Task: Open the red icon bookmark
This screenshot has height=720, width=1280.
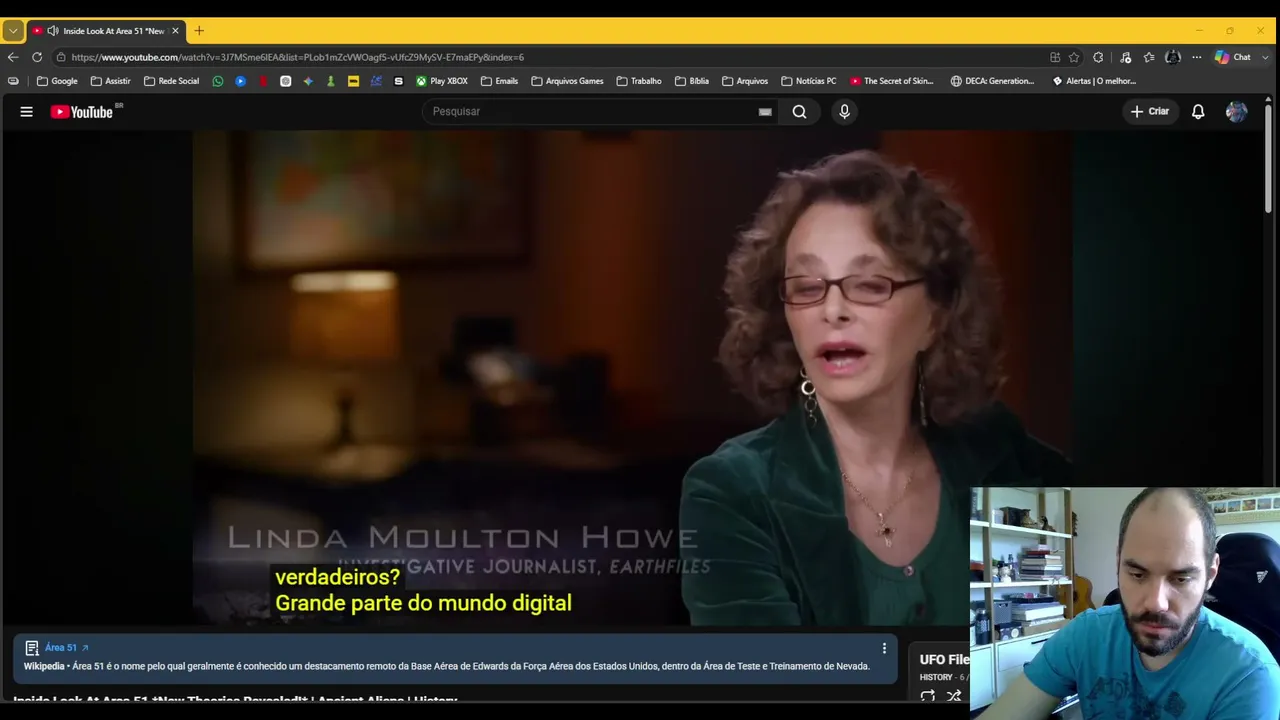Action: tap(263, 81)
